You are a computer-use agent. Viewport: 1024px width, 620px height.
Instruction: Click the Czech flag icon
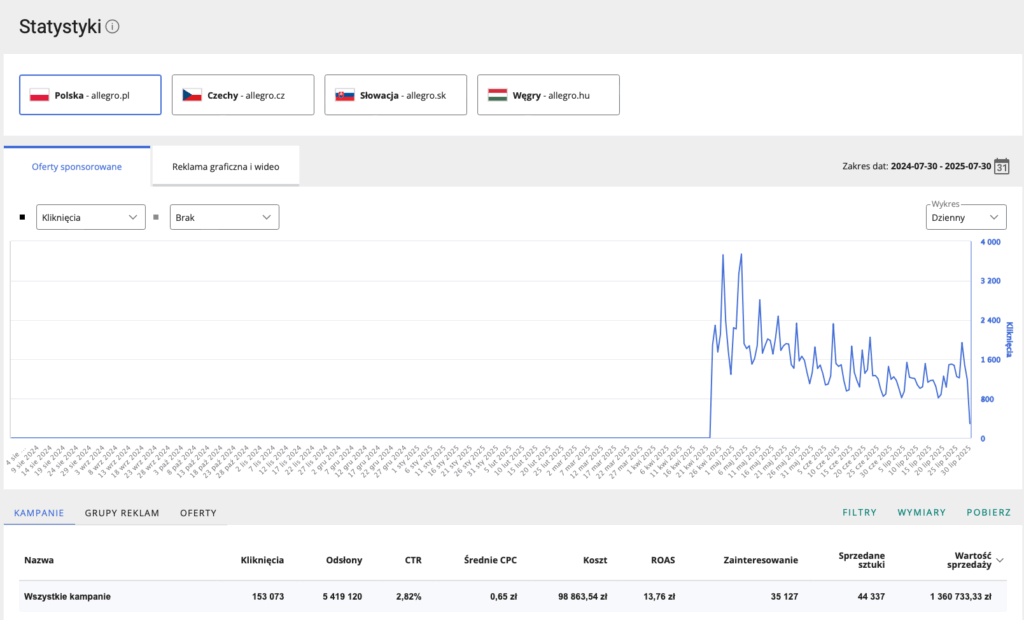click(x=192, y=95)
